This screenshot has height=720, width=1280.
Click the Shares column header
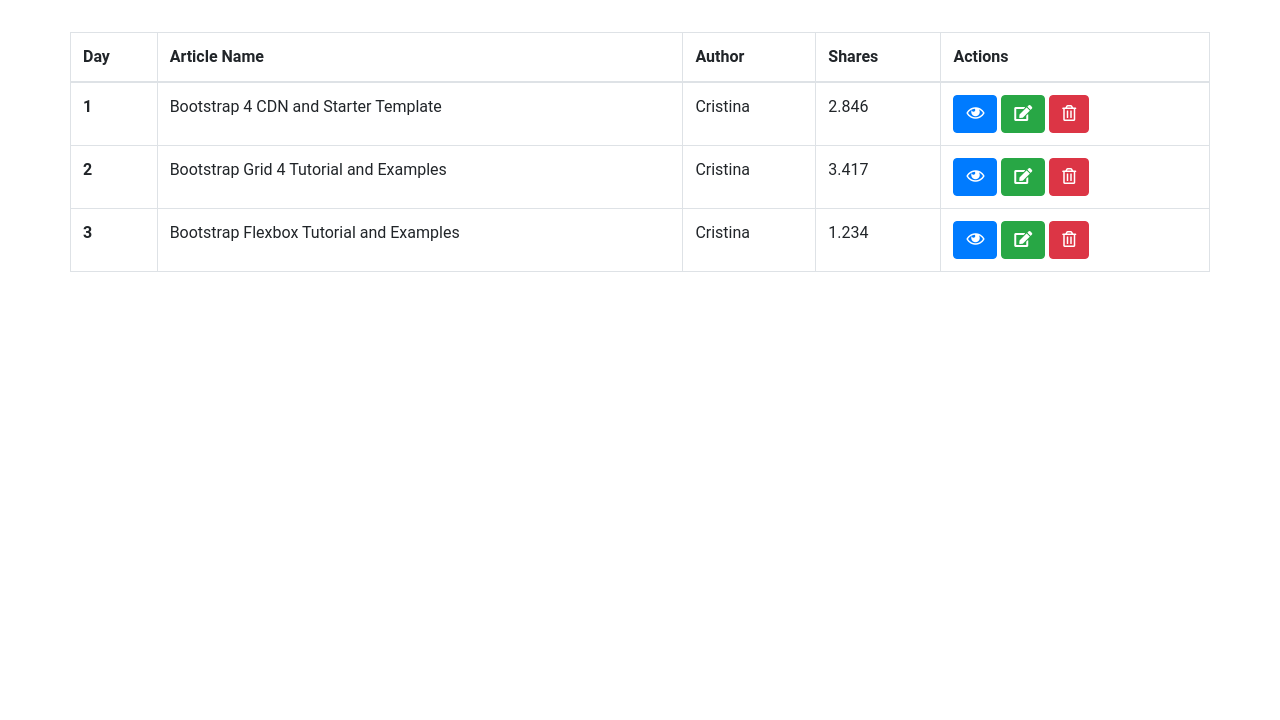[x=853, y=57]
